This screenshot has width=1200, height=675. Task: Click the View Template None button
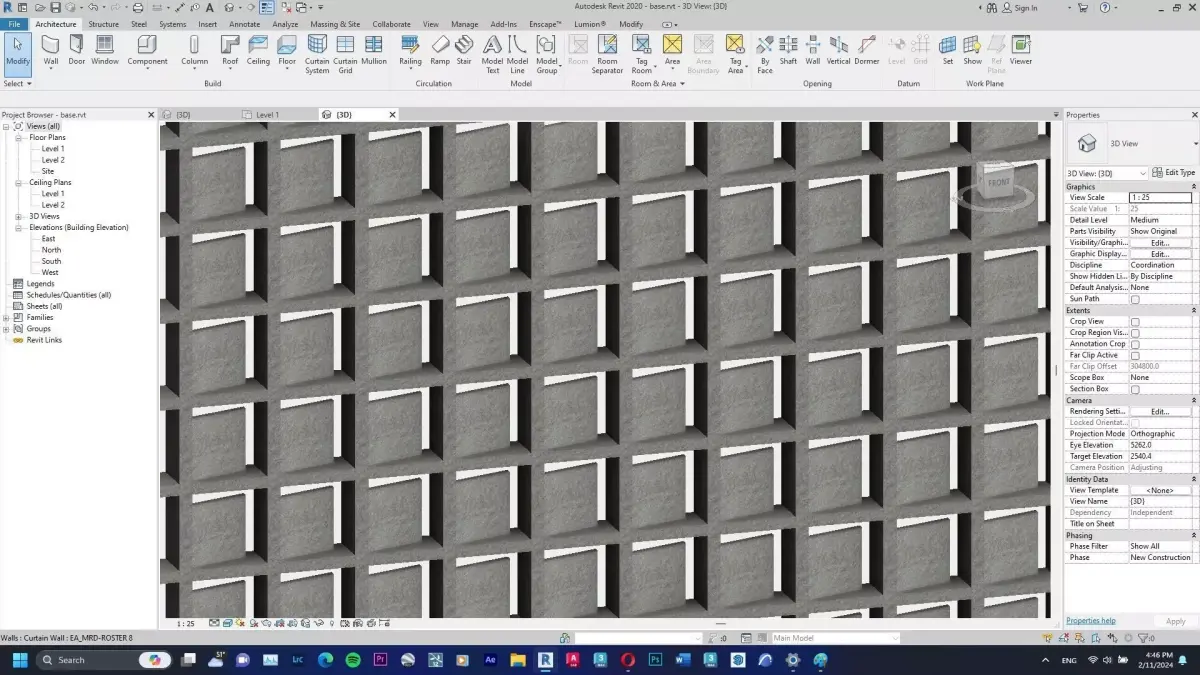click(1160, 490)
